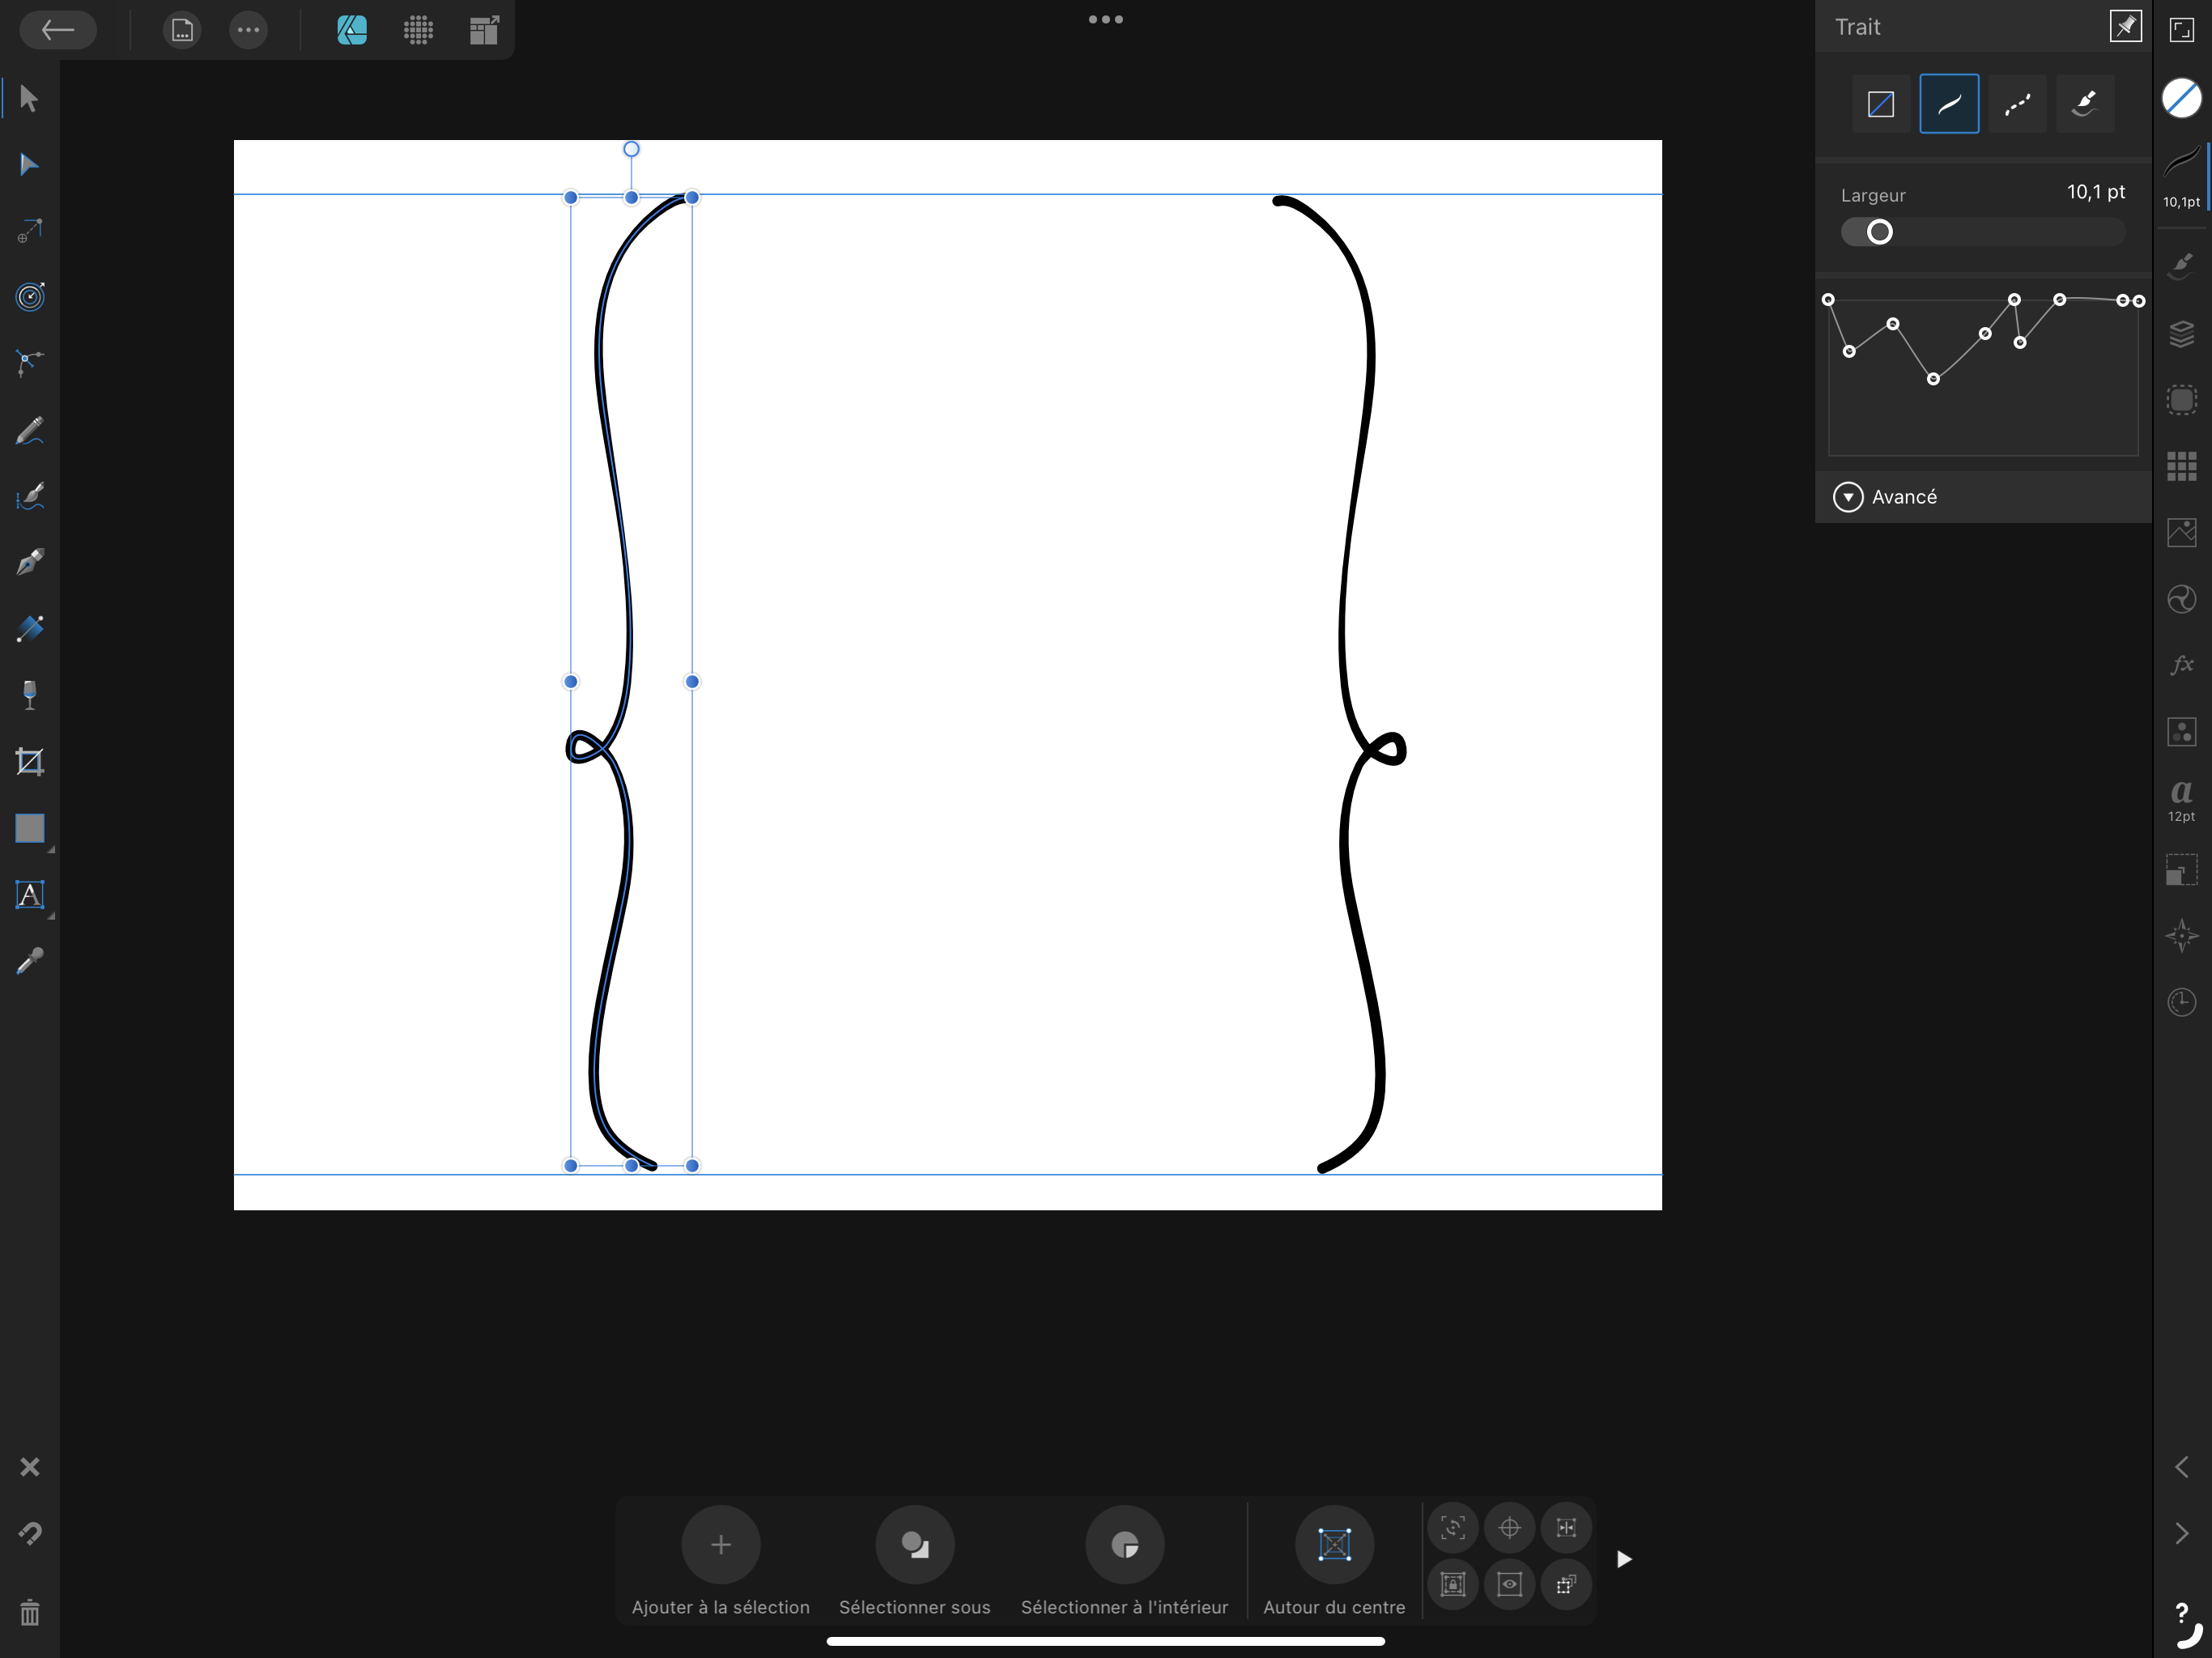The height and width of the screenshot is (1658, 2212).
Task: Open the Navigator studio
Action: (2181, 936)
